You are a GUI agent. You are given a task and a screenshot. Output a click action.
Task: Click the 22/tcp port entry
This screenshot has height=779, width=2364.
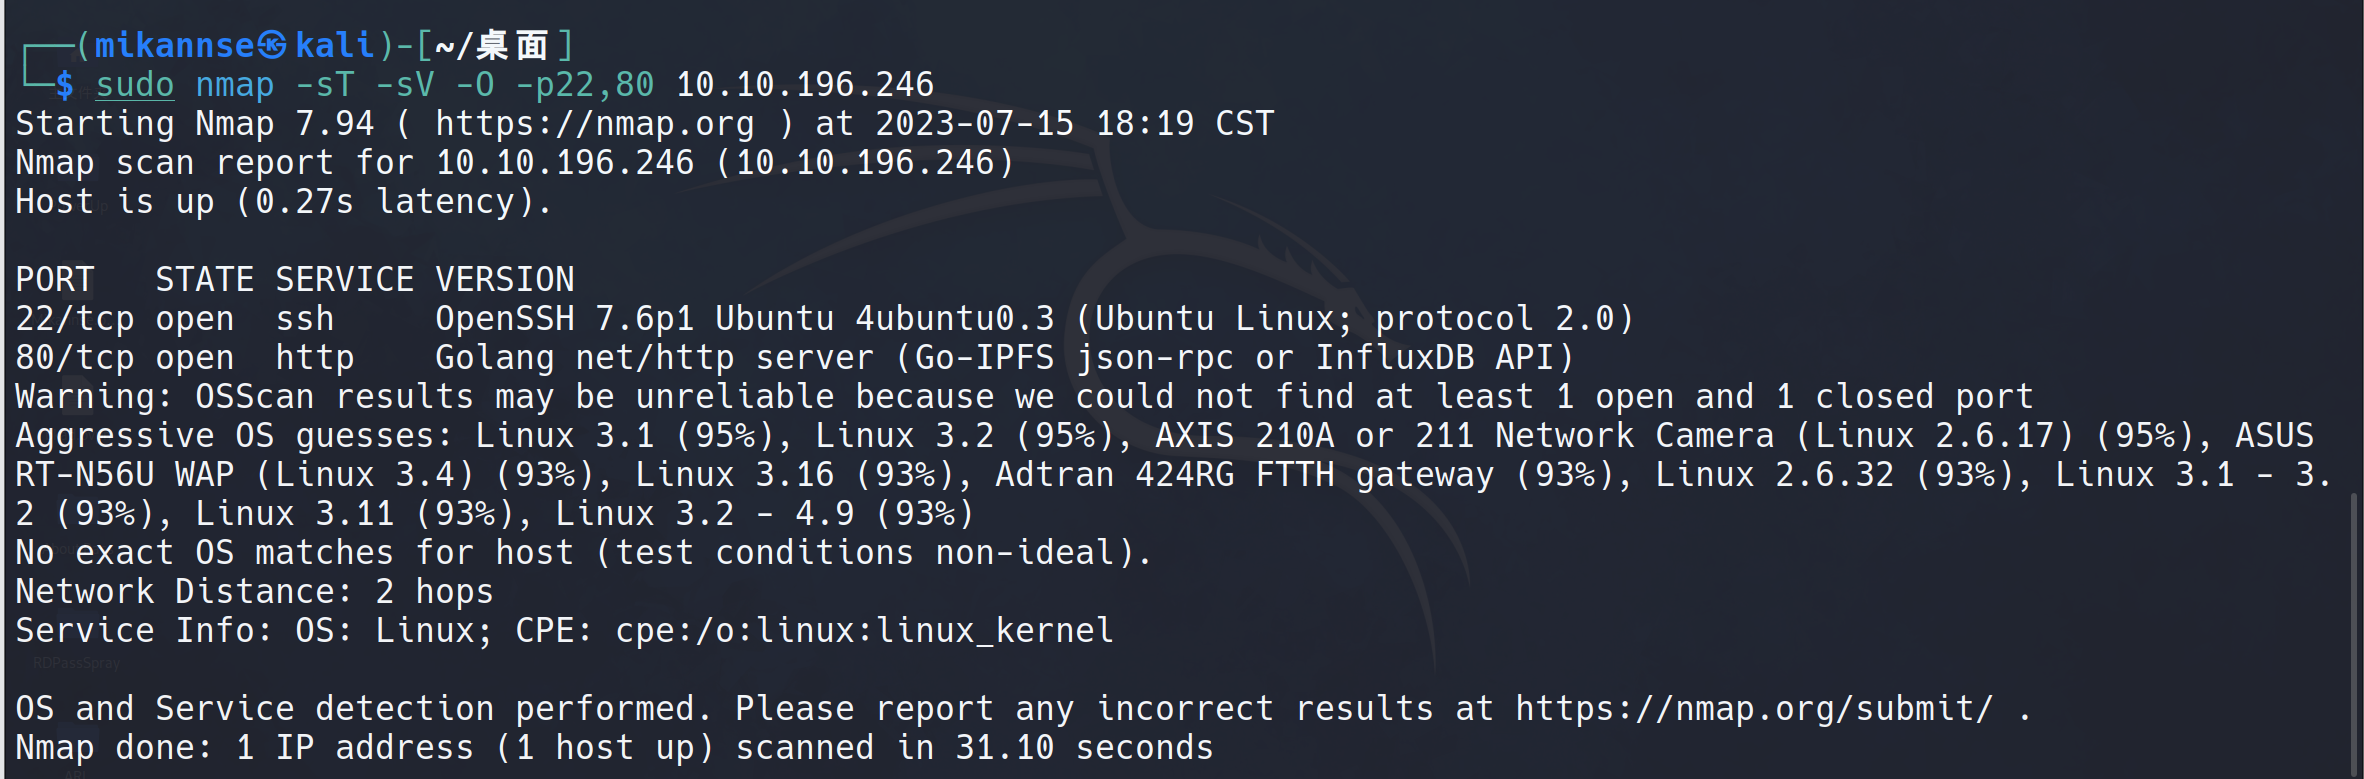click(75, 319)
